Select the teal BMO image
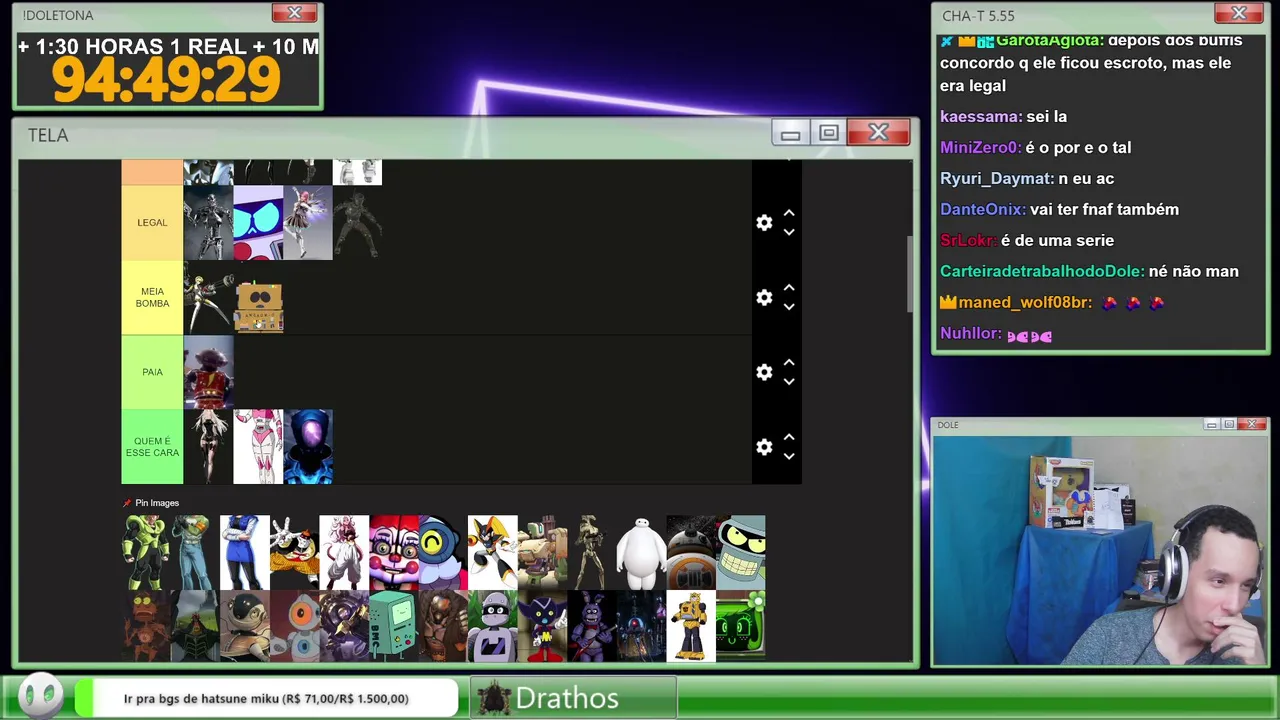The height and width of the screenshot is (720, 1280). 394,626
